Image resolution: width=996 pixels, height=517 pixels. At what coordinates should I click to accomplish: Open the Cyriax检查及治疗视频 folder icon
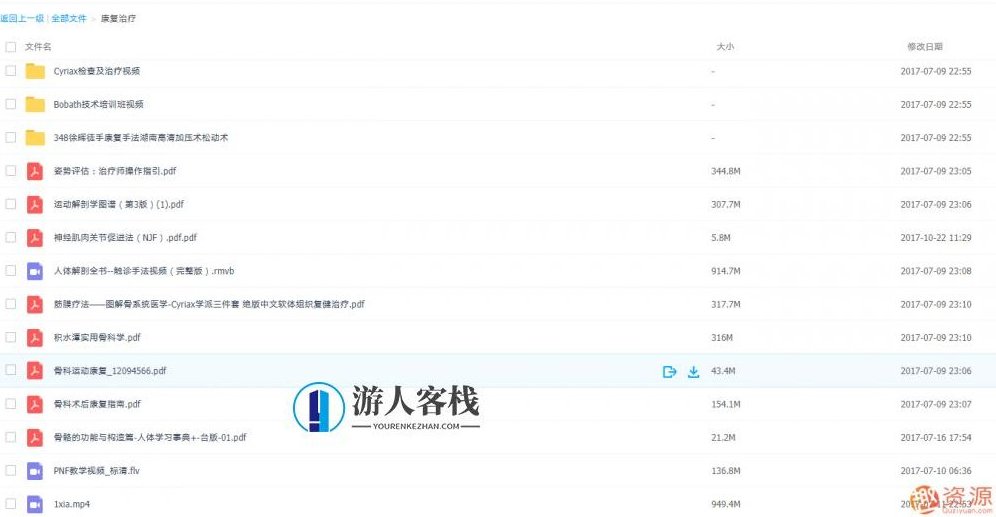pos(35,71)
